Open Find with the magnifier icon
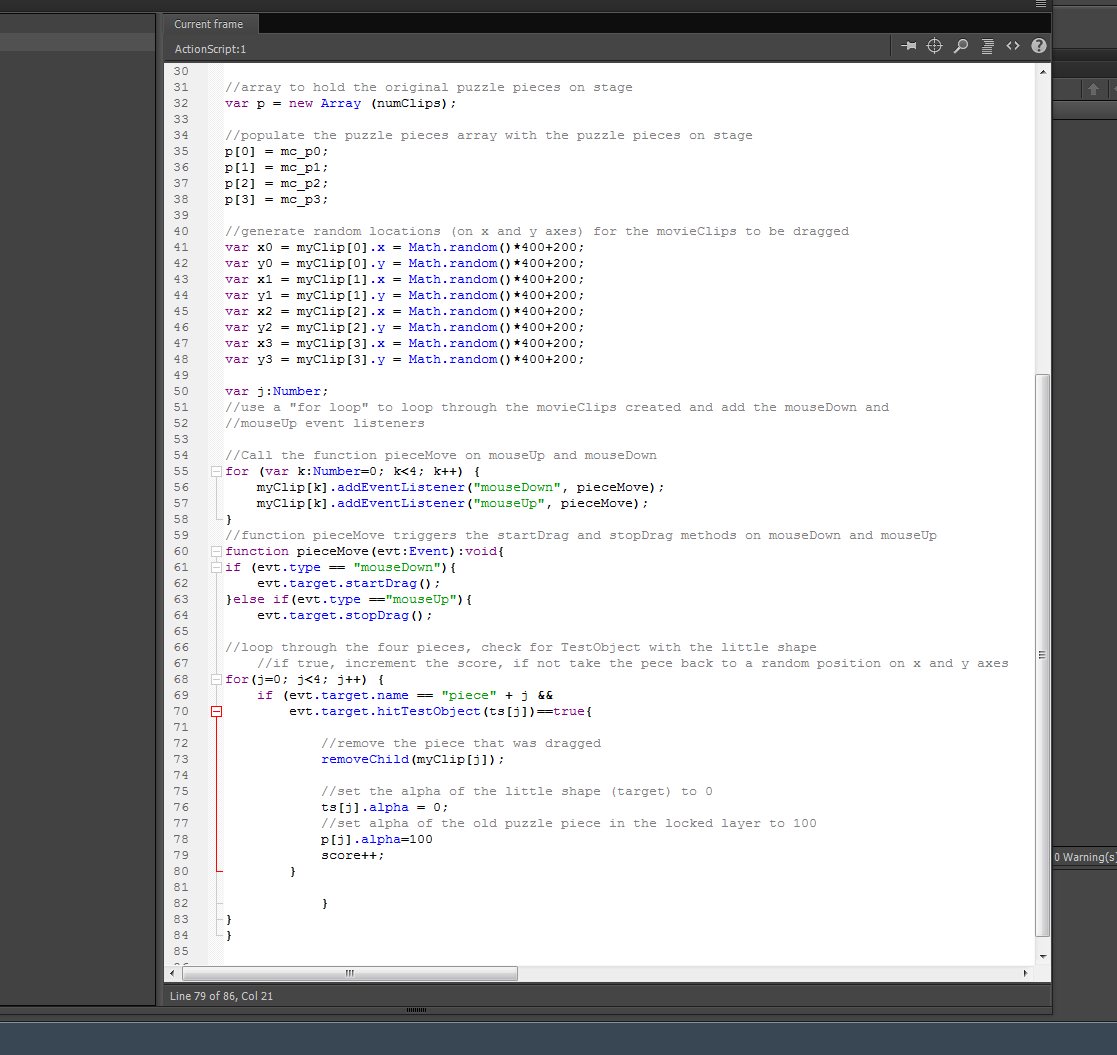This screenshot has height=1055, width=1117. [961, 46]
